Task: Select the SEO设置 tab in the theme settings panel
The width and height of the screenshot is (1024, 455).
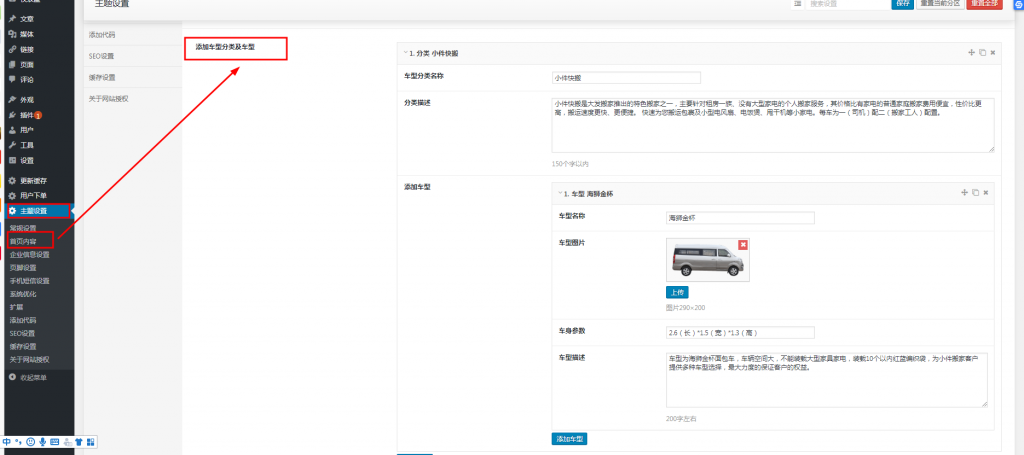Action: pyautogui.click(x=133, y=56)
